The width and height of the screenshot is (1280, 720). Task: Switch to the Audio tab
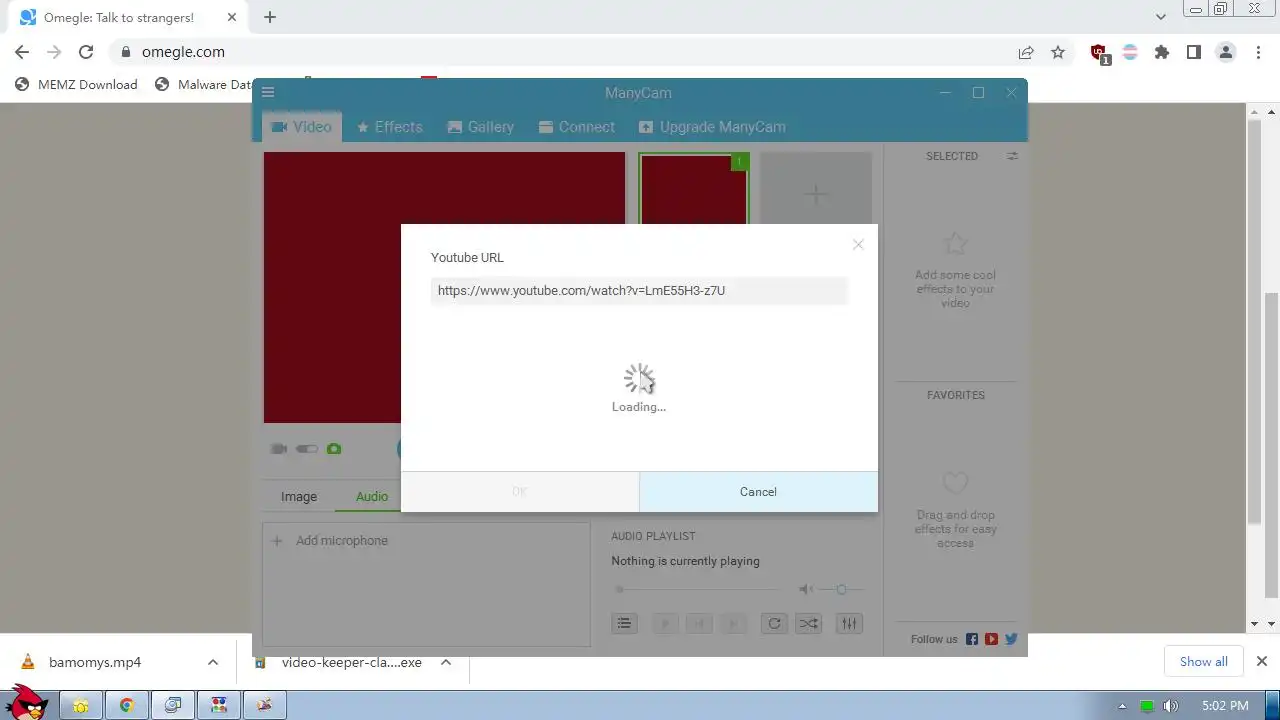tap(372, 496)
